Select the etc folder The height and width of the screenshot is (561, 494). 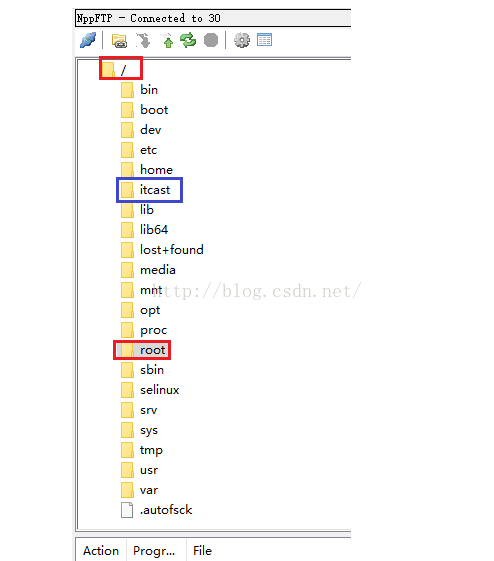(x=139, y=150)
